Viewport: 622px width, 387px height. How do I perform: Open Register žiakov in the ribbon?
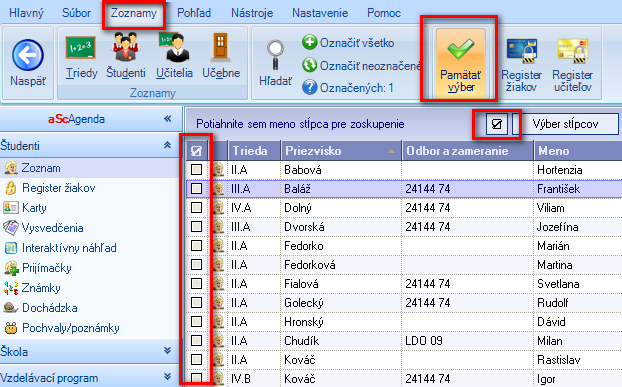(x=521, y=65)
